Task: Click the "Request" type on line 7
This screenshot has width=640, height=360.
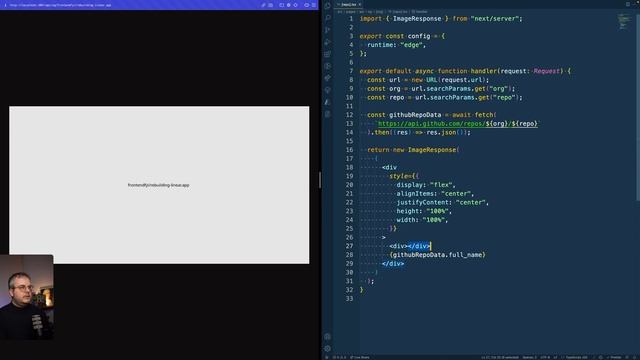Action: pyautogui.click(x=547, y=71)
